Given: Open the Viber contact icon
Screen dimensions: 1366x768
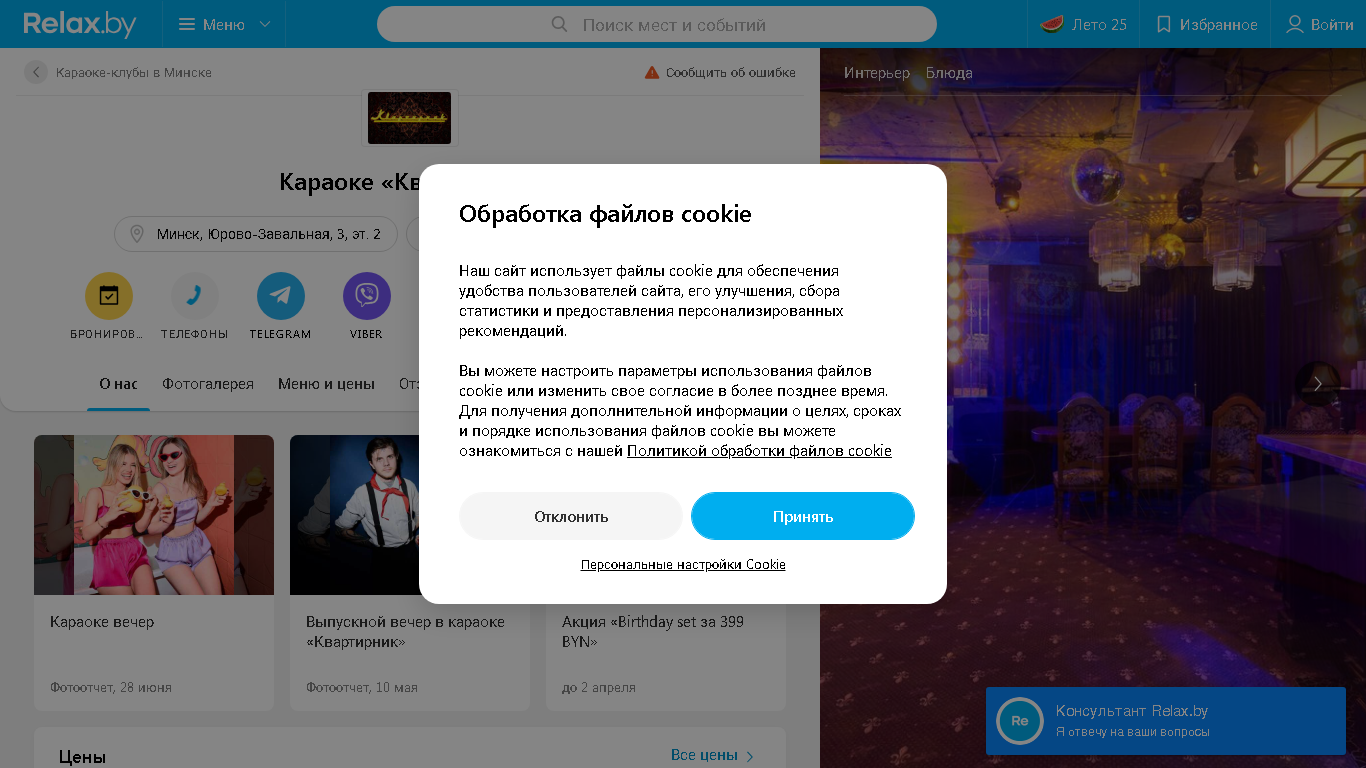Looking at the screenshot, I should click(x=367, y=296).
